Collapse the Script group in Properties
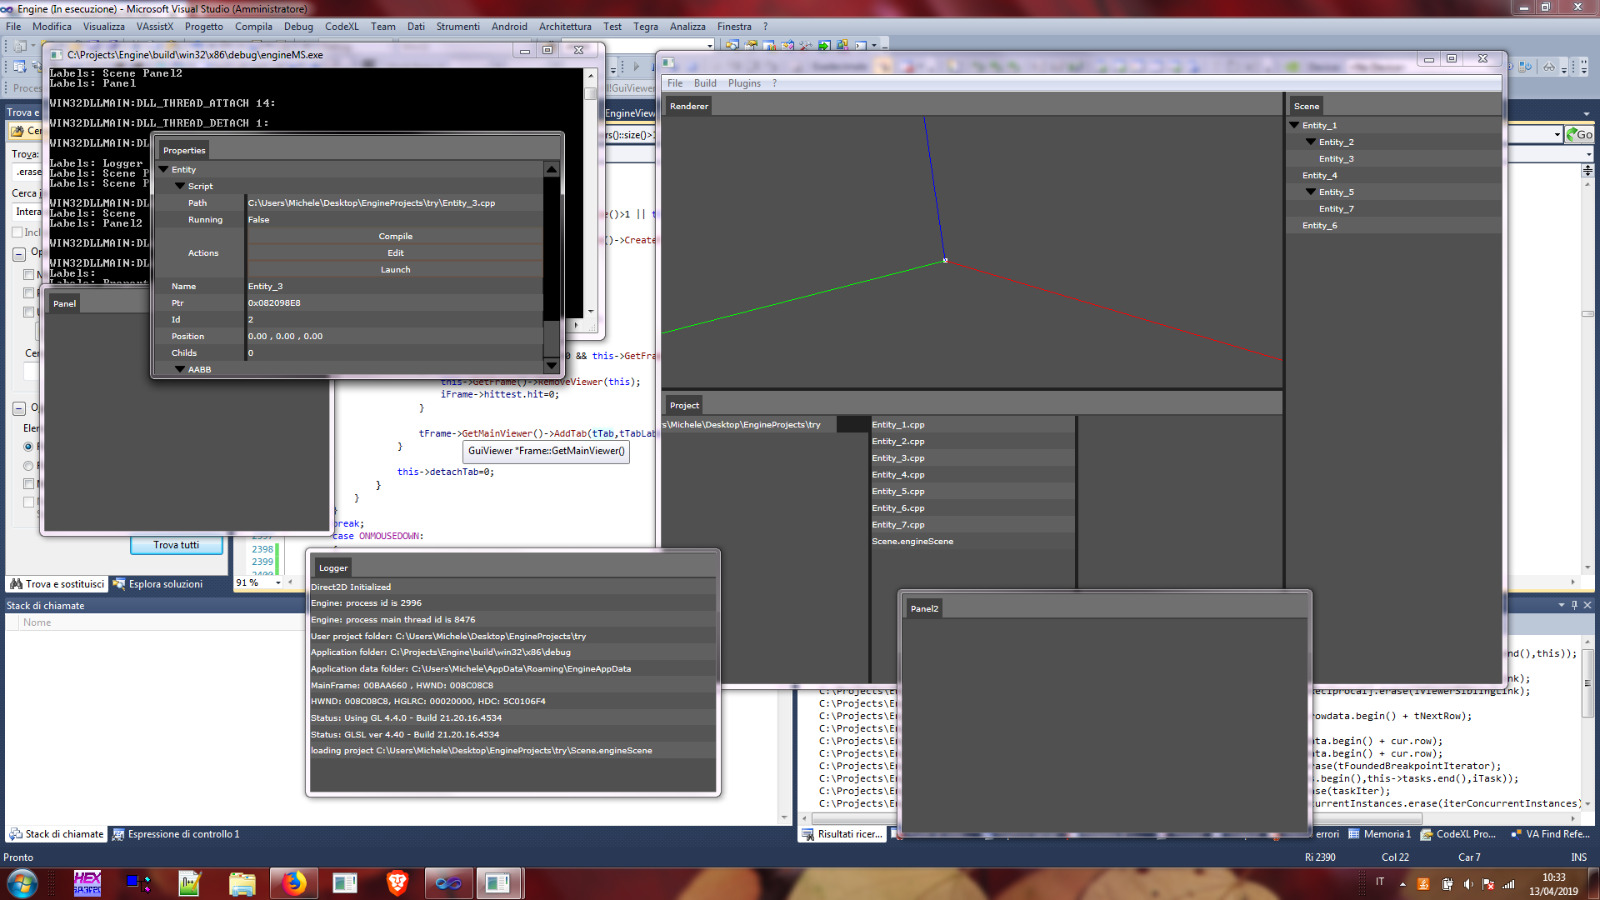This screenshot has height=900, width=1600. 180,186
